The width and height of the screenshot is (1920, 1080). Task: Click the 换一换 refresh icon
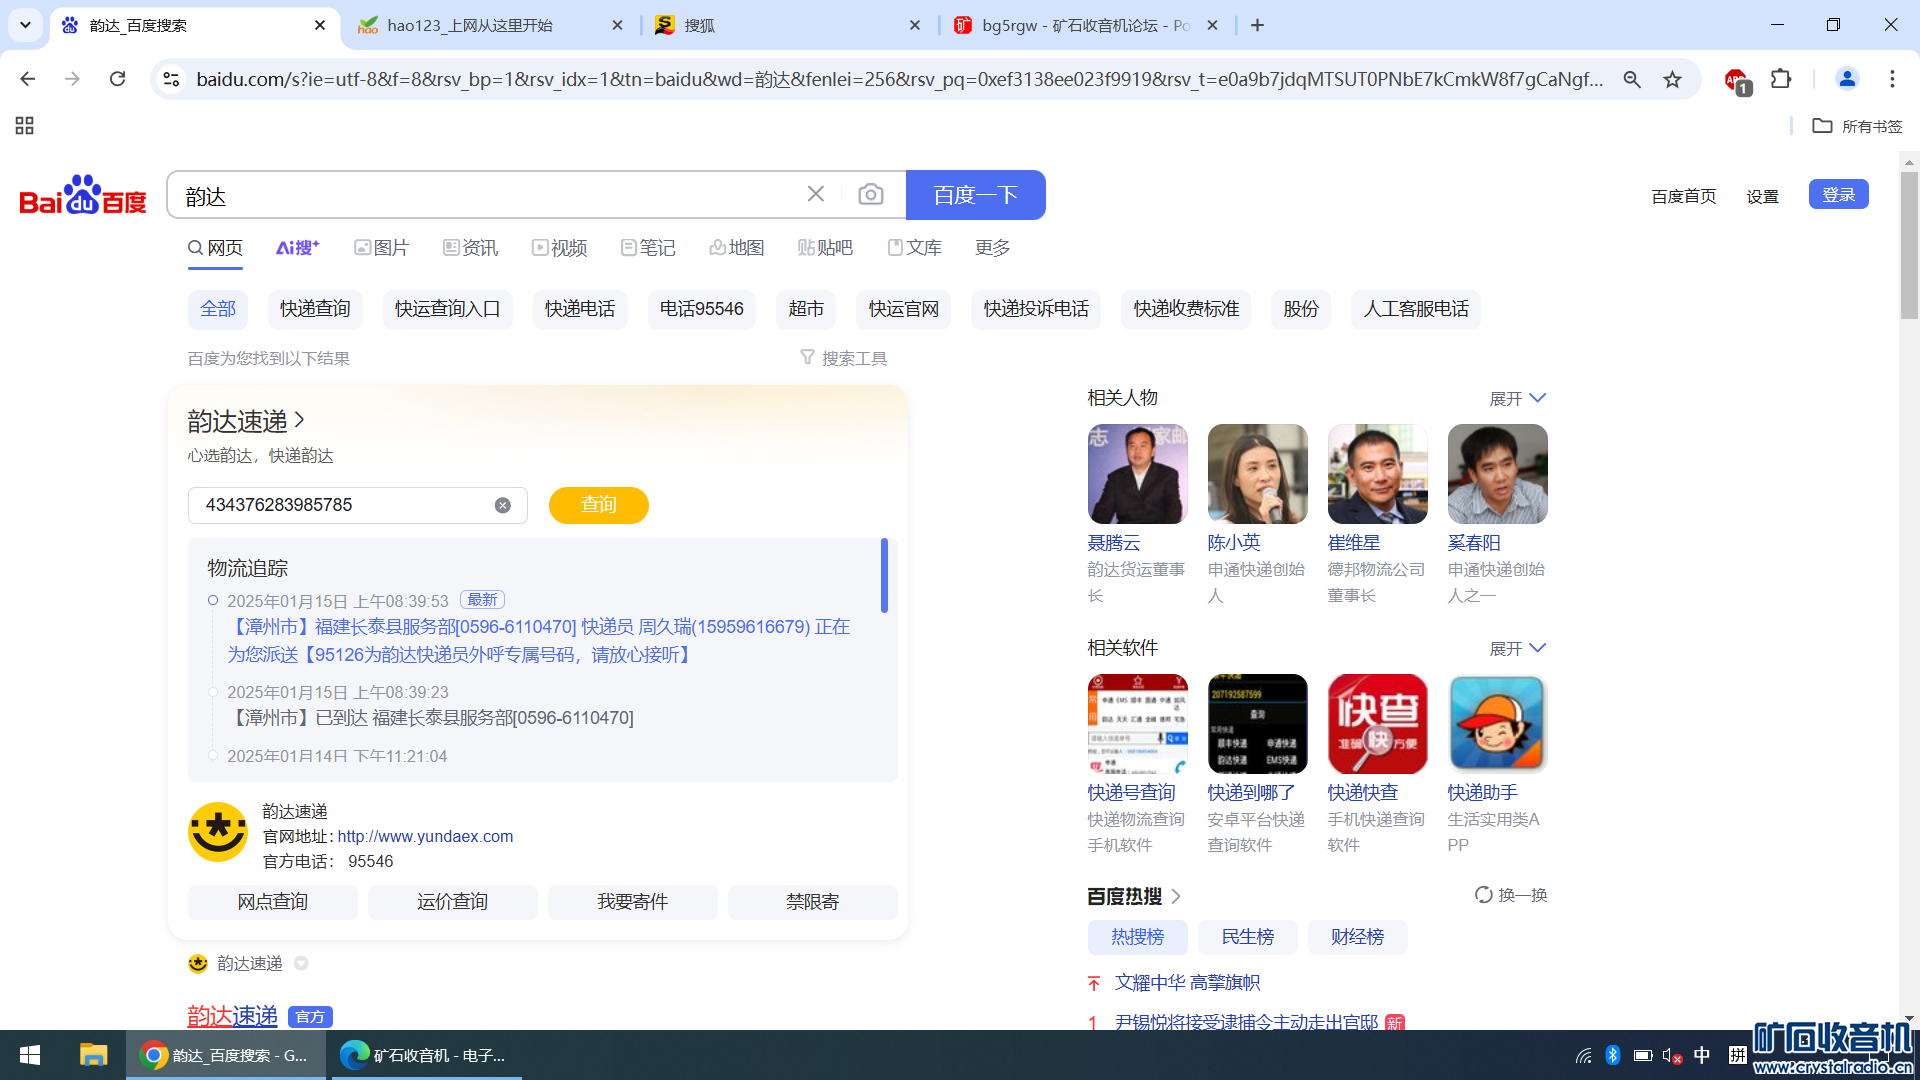tap(1483, 895)
